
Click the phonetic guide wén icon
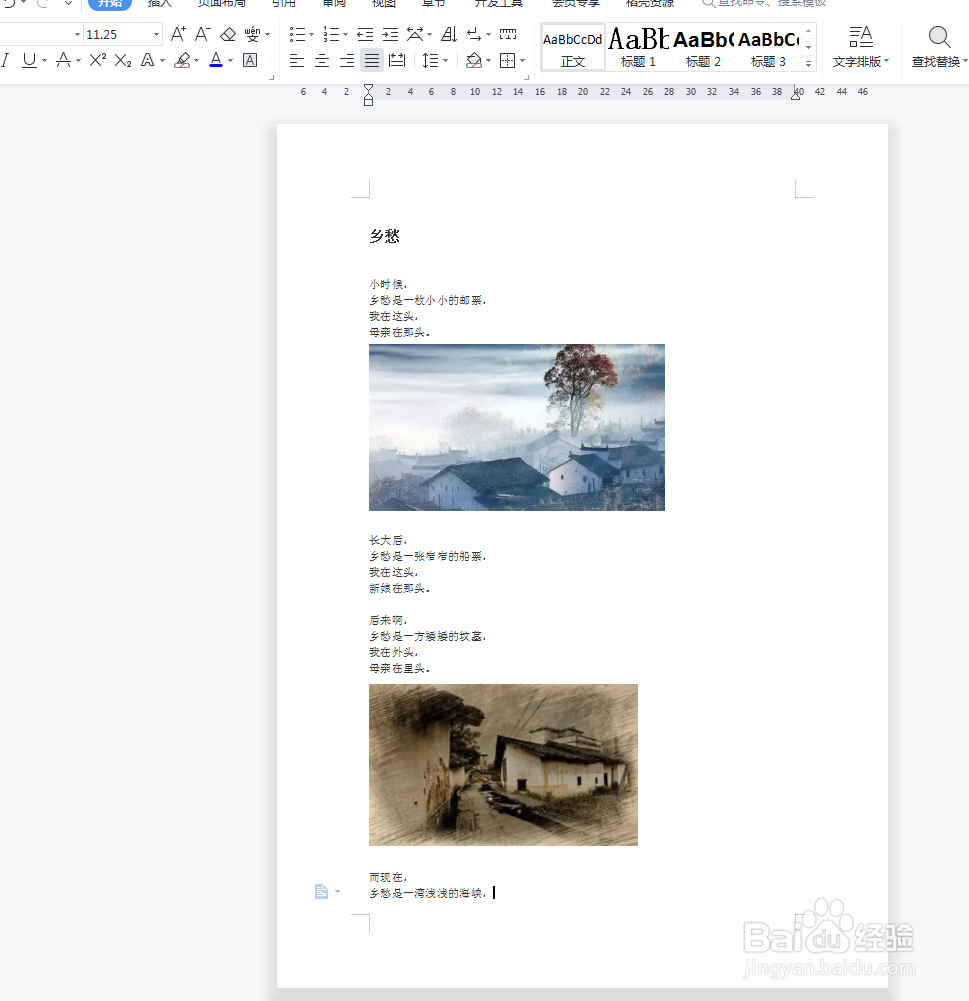253,34
